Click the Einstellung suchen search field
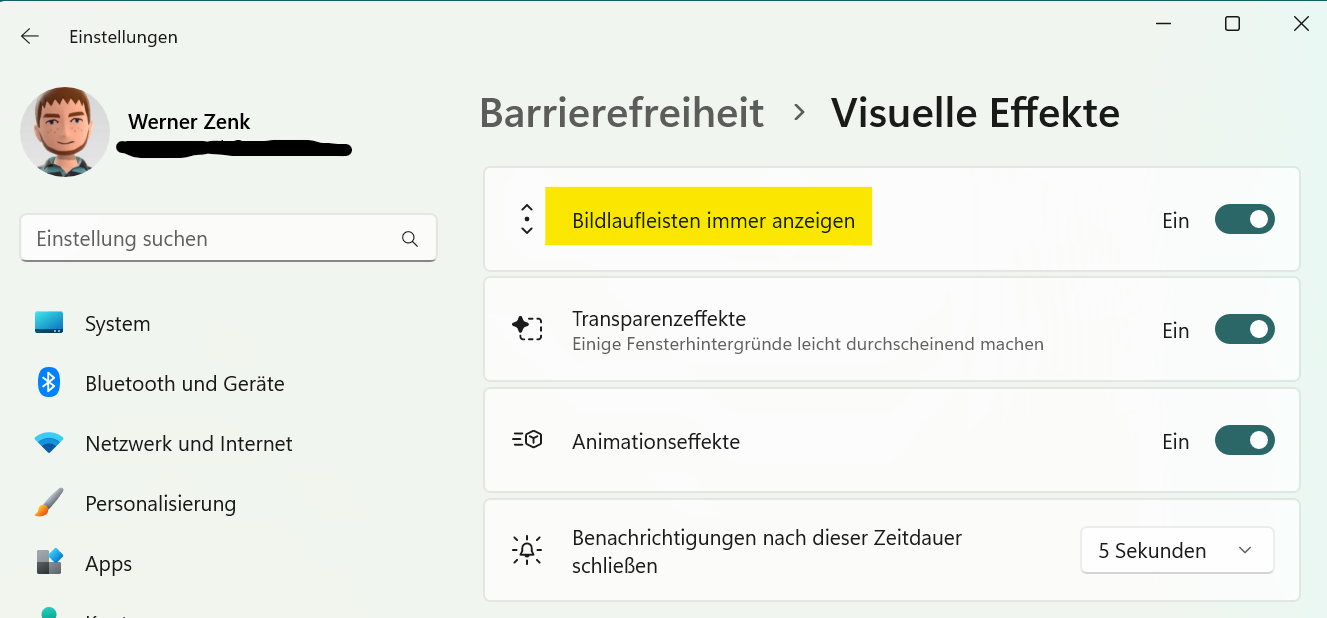This screenshot has width=1327, height=618. point(210,239)
